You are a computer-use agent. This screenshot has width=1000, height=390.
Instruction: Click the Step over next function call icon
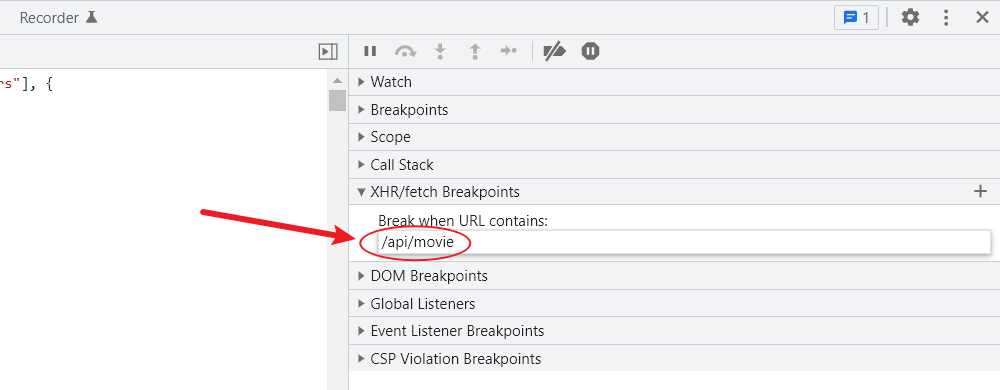[406, 51]
